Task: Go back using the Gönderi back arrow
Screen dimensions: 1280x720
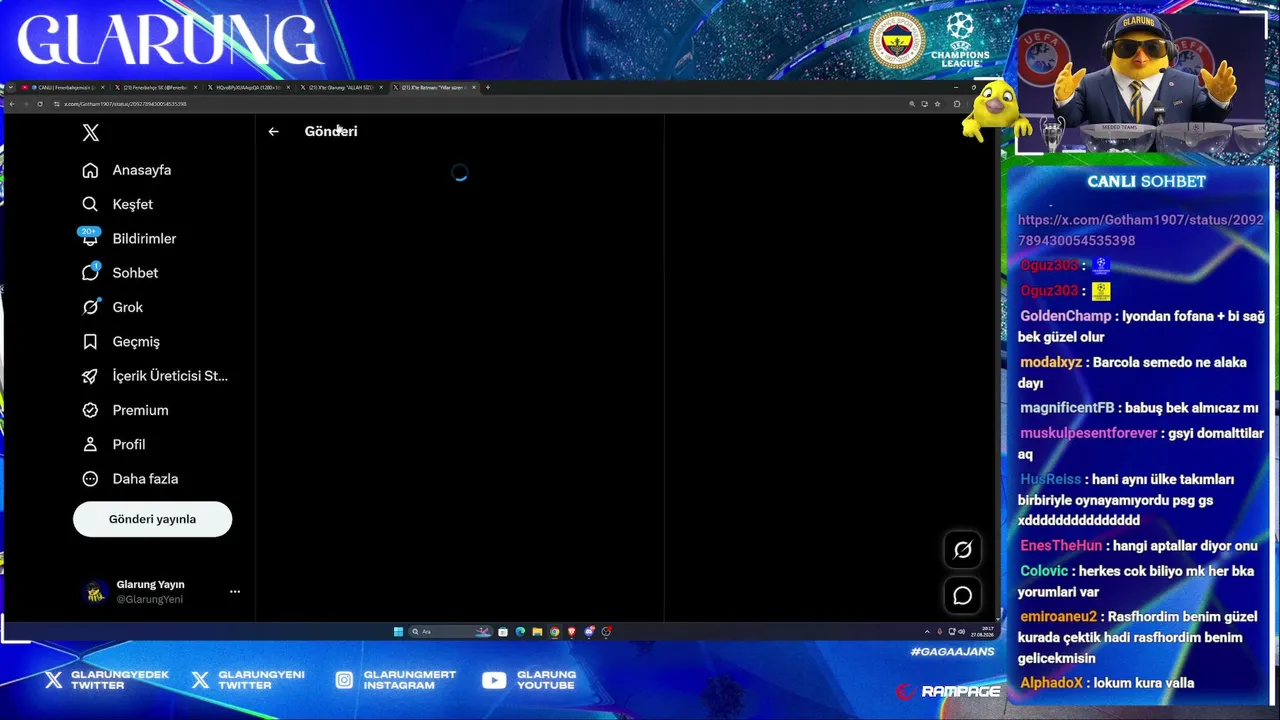Action: (273, 131)
